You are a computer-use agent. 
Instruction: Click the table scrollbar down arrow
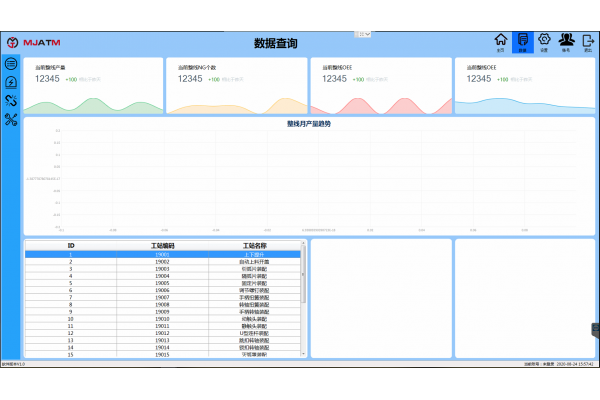tap(303, 354)
